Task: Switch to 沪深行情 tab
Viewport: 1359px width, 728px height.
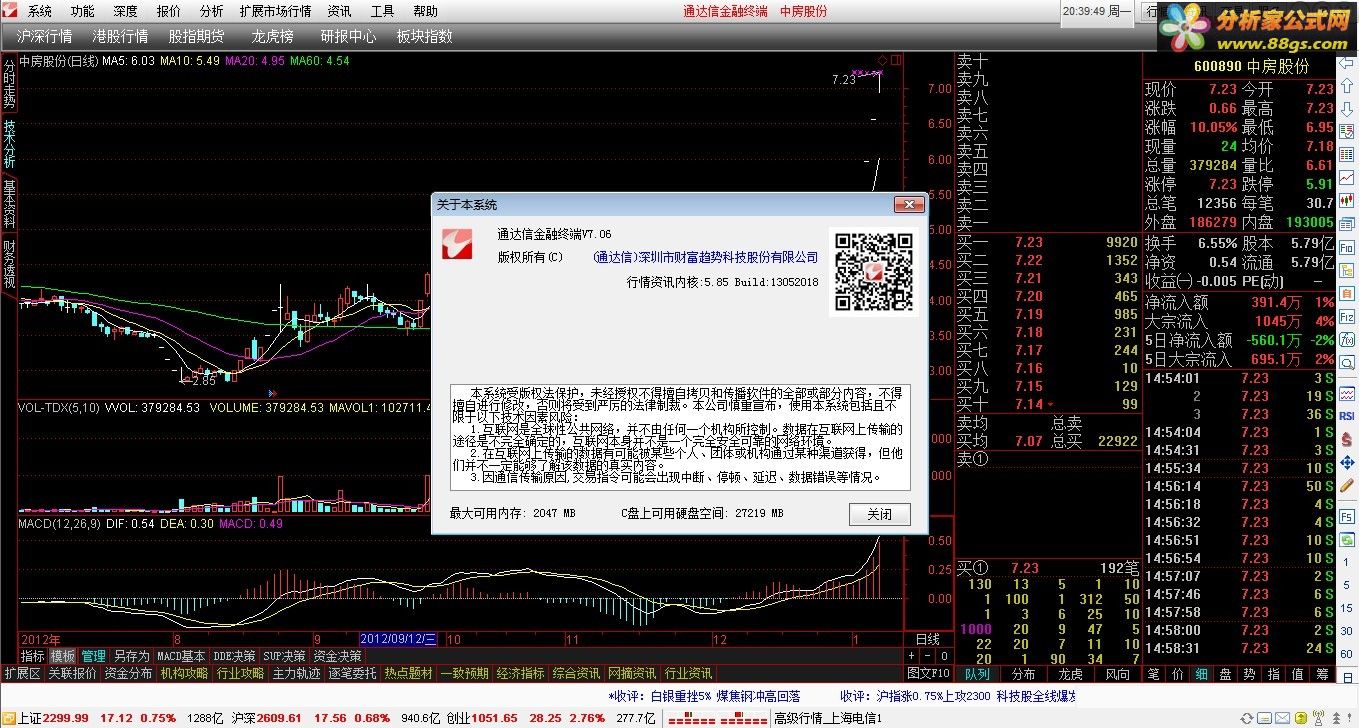Action: (44, 36)
